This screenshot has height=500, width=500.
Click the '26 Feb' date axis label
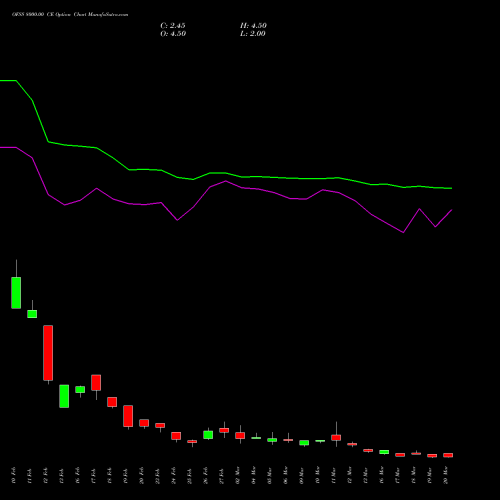tap(206, 476)
